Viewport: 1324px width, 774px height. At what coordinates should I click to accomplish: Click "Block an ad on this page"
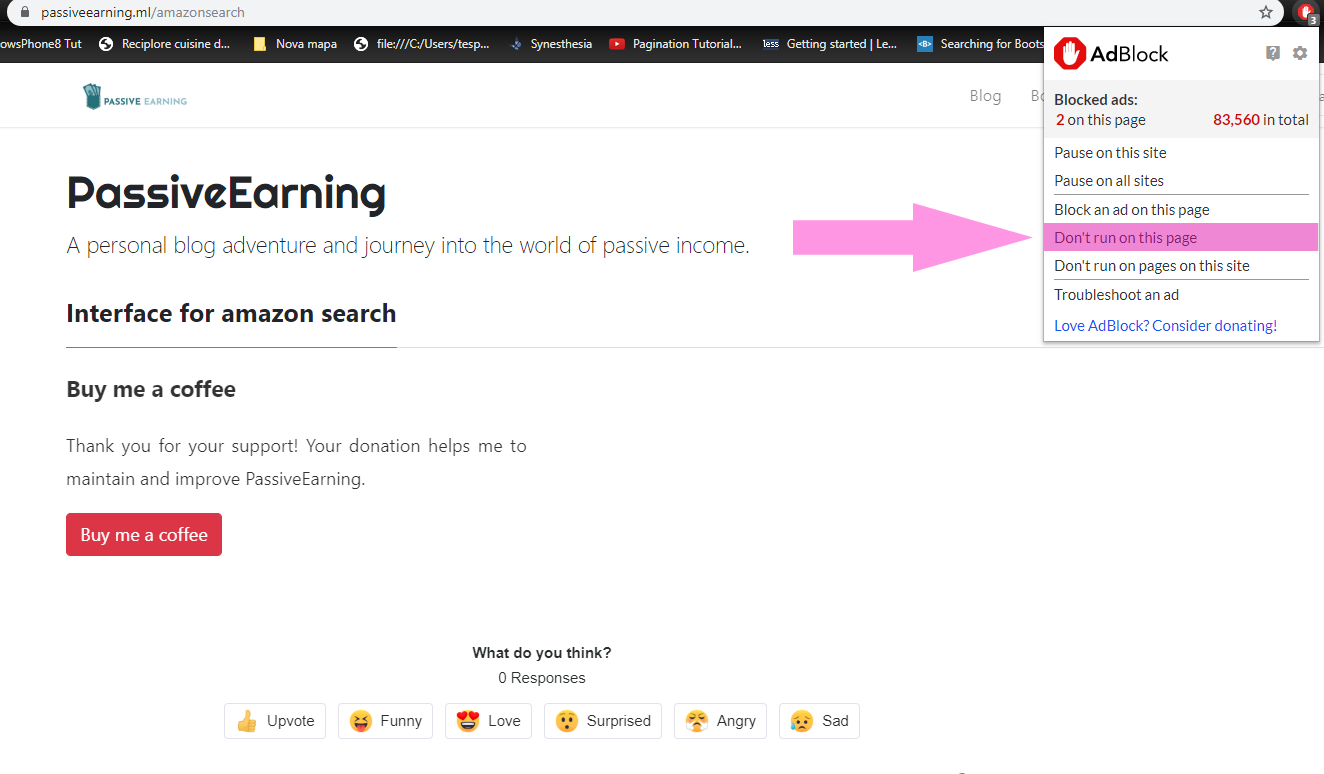(x=1131, y=210)
